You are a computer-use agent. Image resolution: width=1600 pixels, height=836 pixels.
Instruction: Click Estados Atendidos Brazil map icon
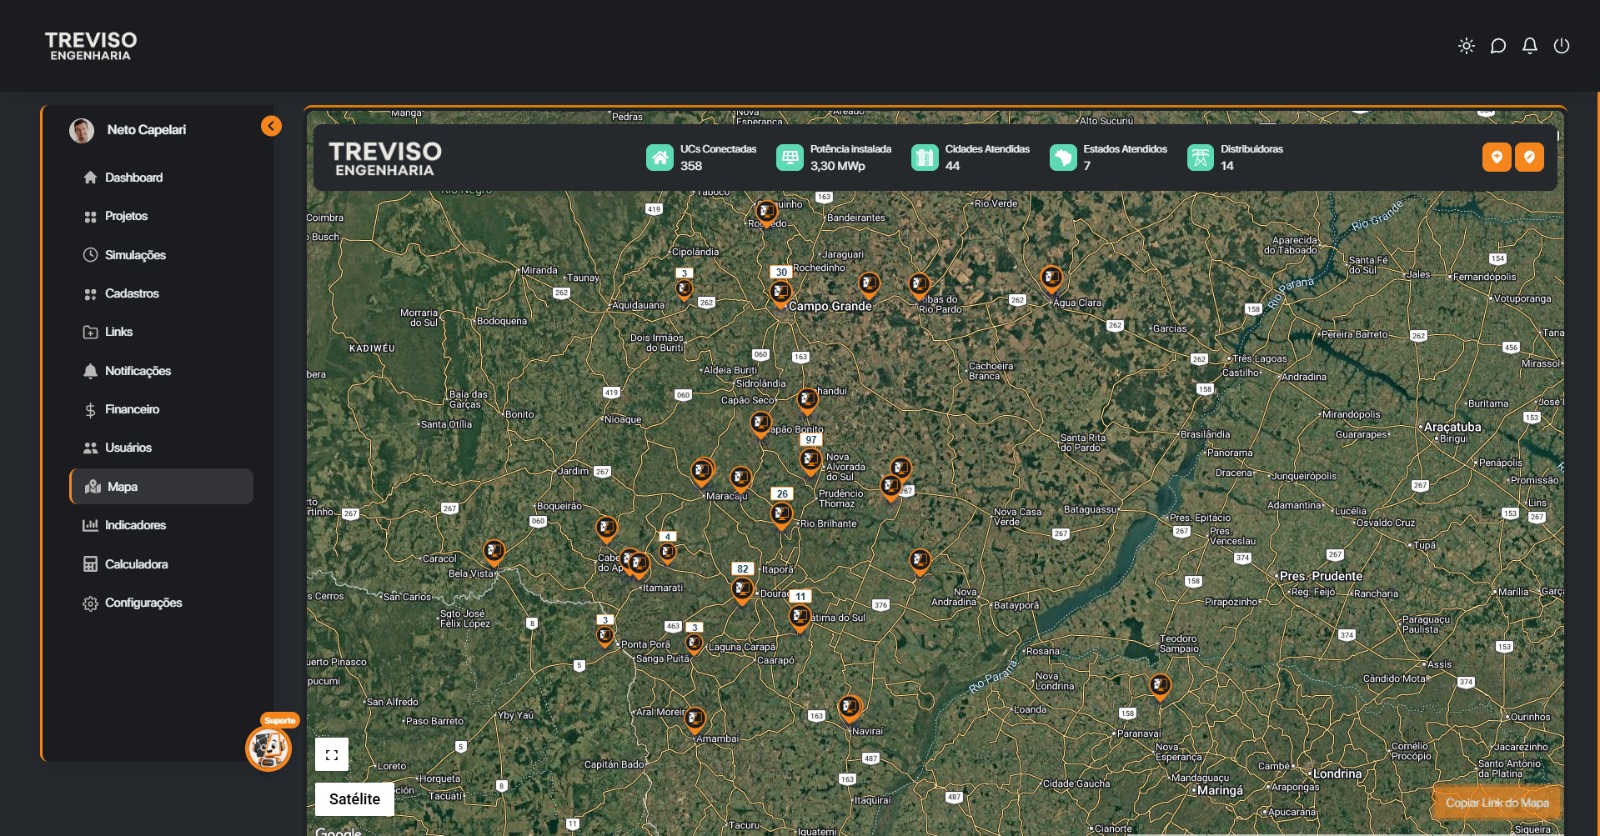(1063, 157)
